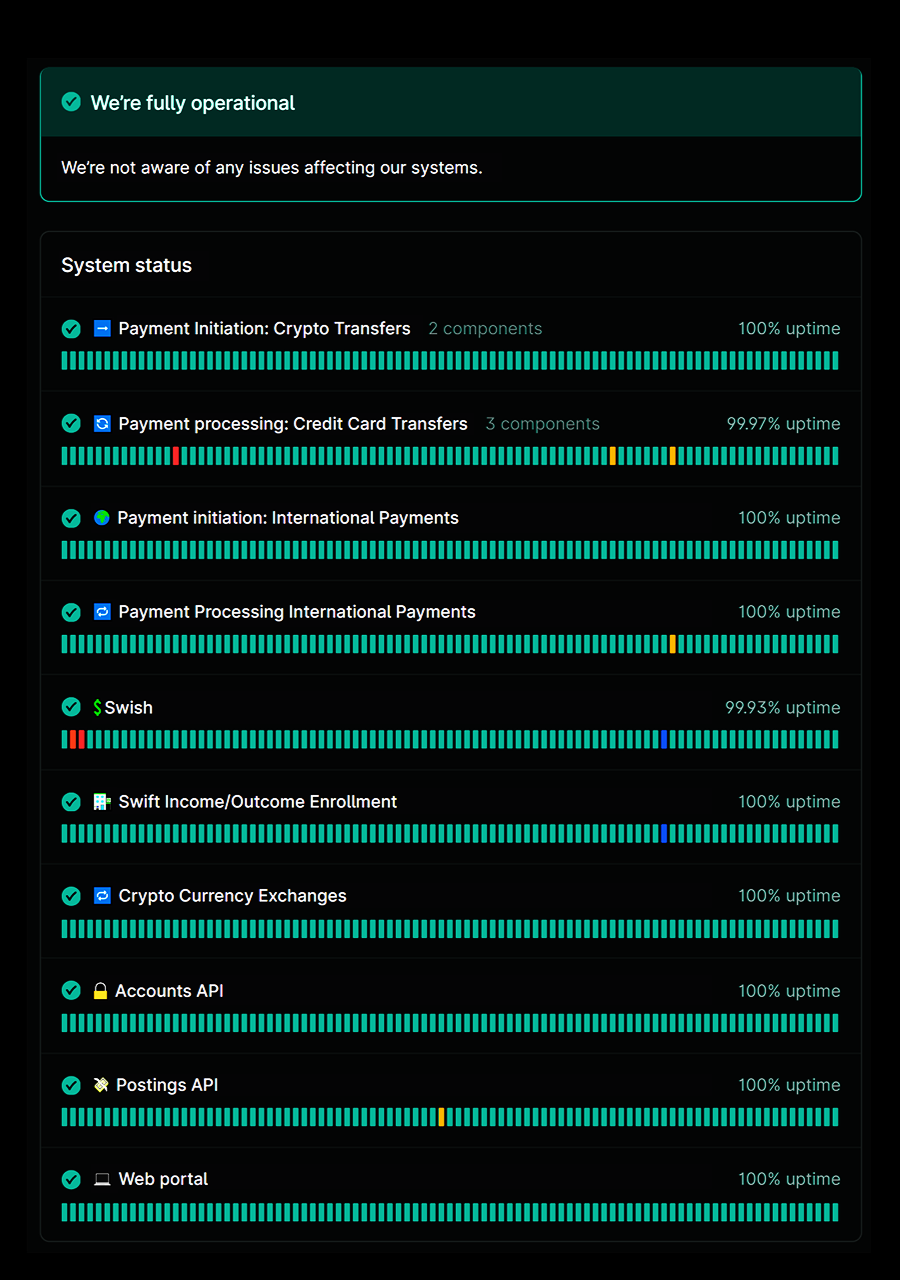The image size is (900, 1280).
Task: Click the yellow bar in Postings API timeline
Action: [x=441, y=1117]
